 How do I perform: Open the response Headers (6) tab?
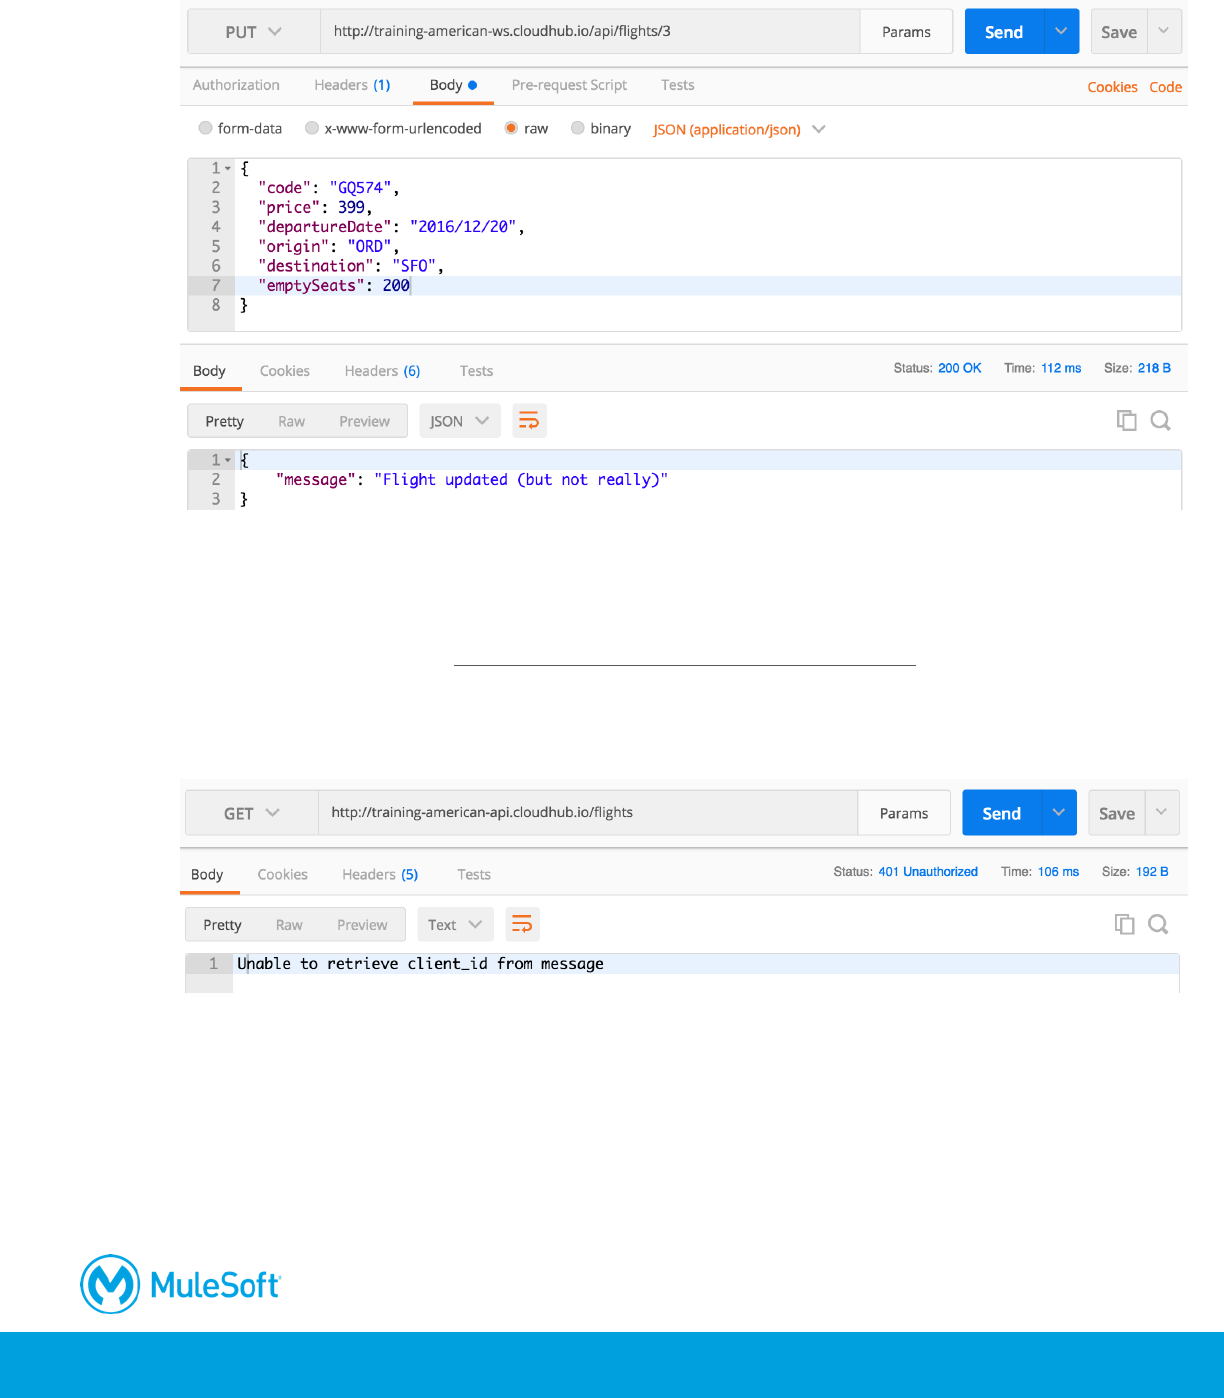point(382,371)
